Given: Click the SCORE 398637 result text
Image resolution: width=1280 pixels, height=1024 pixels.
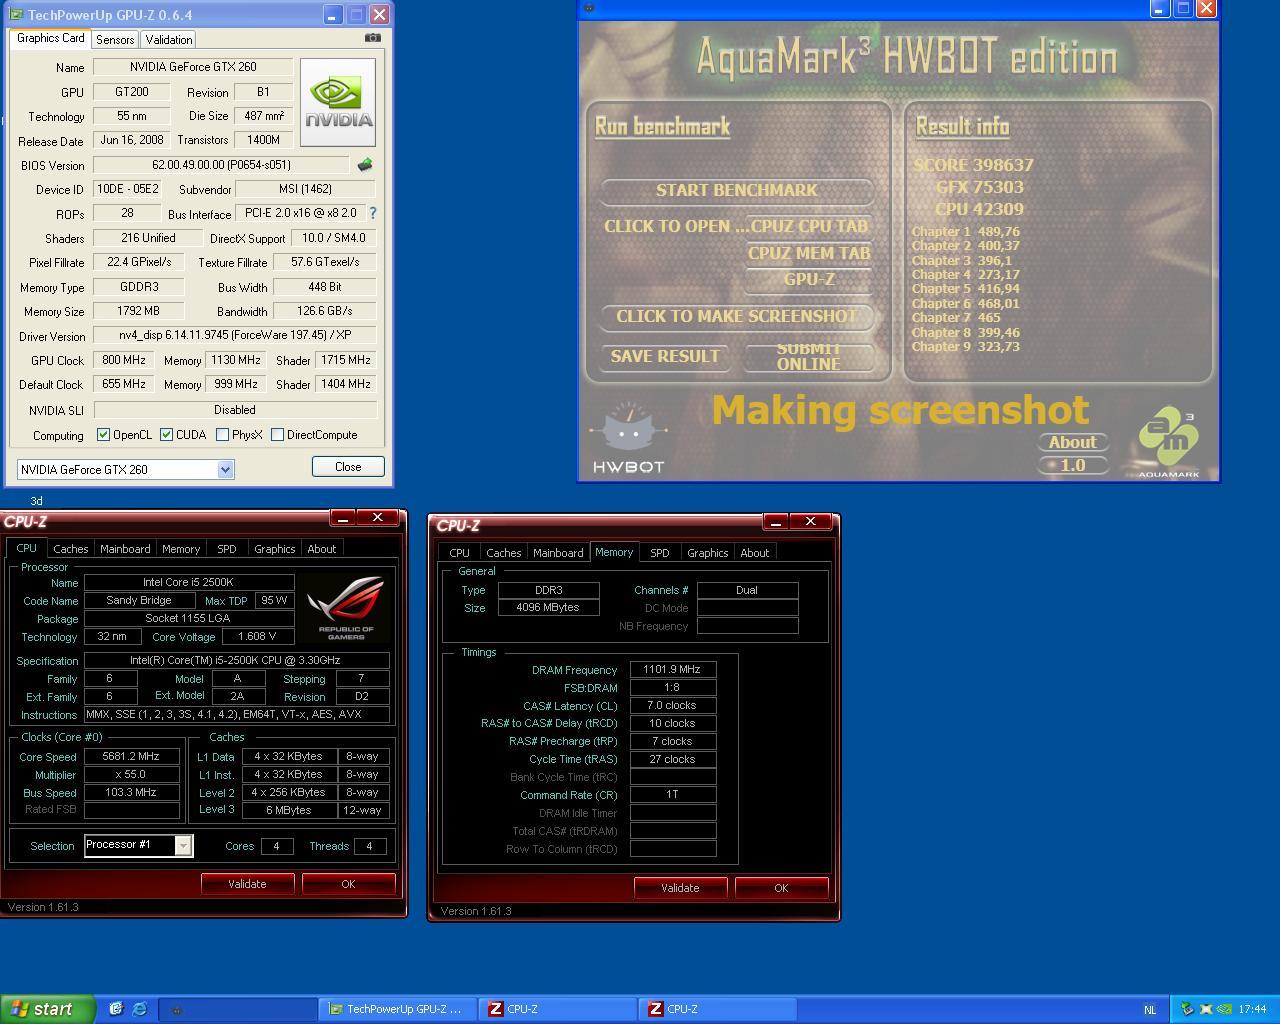Looking at the screenshot, I should [973, 165].
